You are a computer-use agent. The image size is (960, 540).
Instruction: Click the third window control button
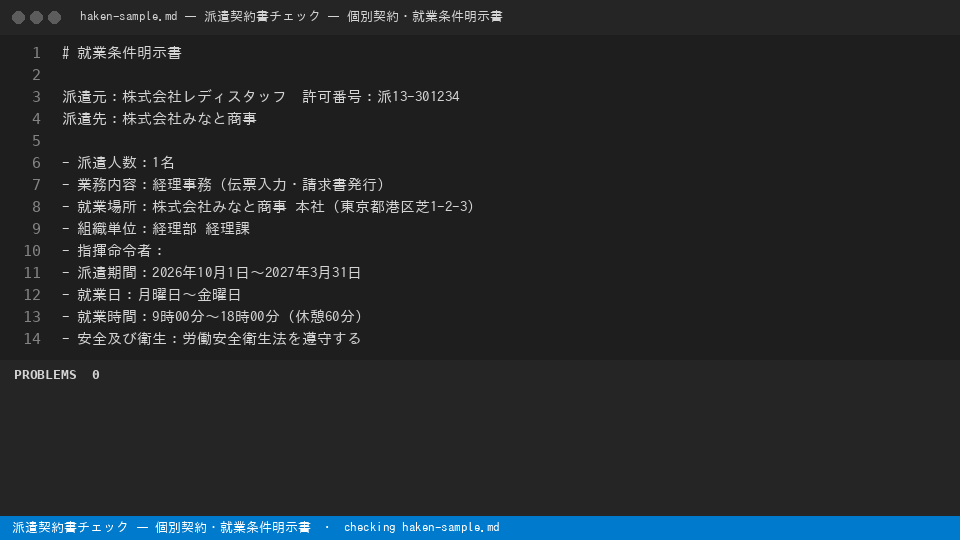[x=54, y=17]
